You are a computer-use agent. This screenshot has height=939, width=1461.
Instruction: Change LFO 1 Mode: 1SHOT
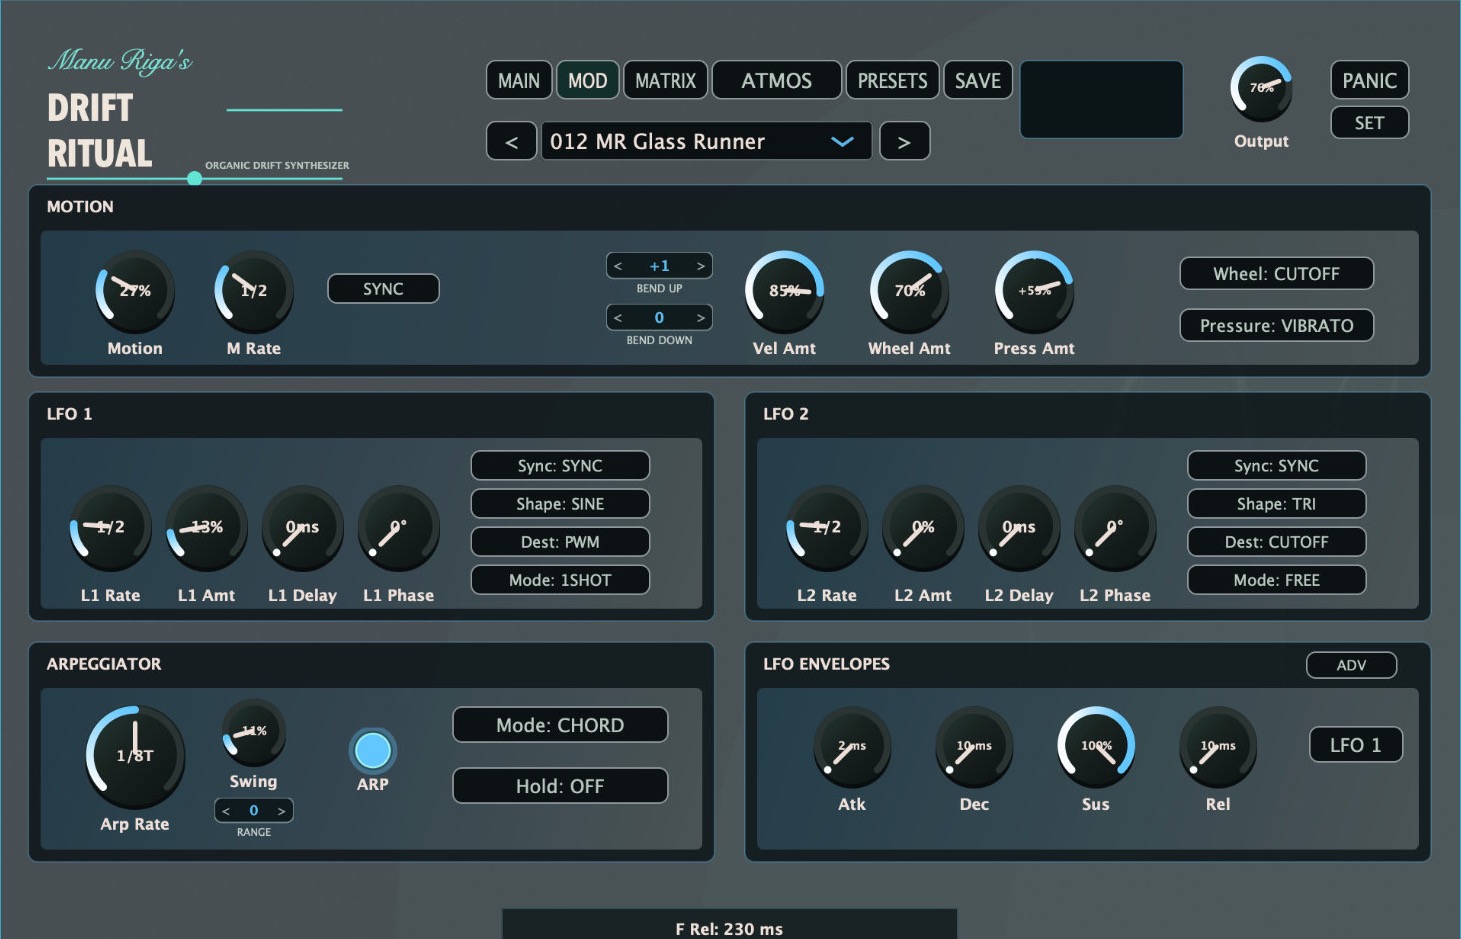[560, 580]
